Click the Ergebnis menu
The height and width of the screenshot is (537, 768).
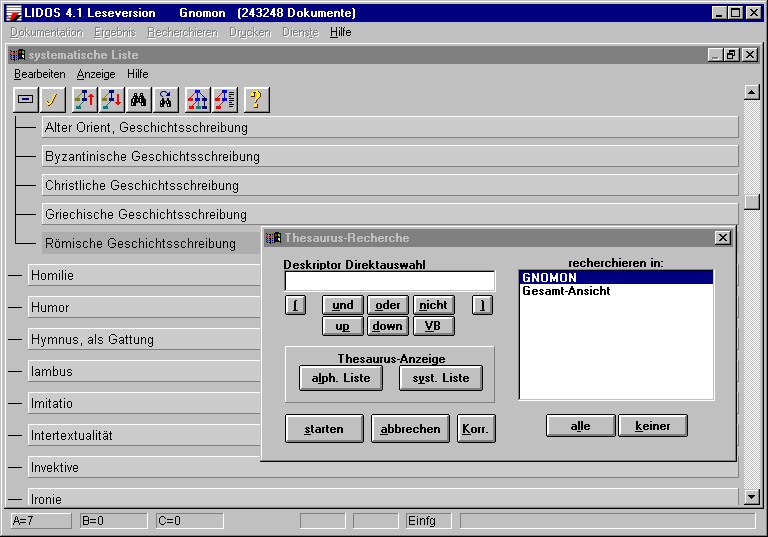coord(115,32)
